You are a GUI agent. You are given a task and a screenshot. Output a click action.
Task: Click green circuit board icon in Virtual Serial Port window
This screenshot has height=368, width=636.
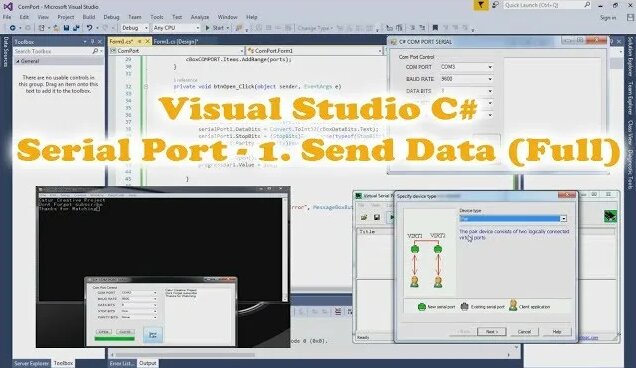(x=610, y=216)
